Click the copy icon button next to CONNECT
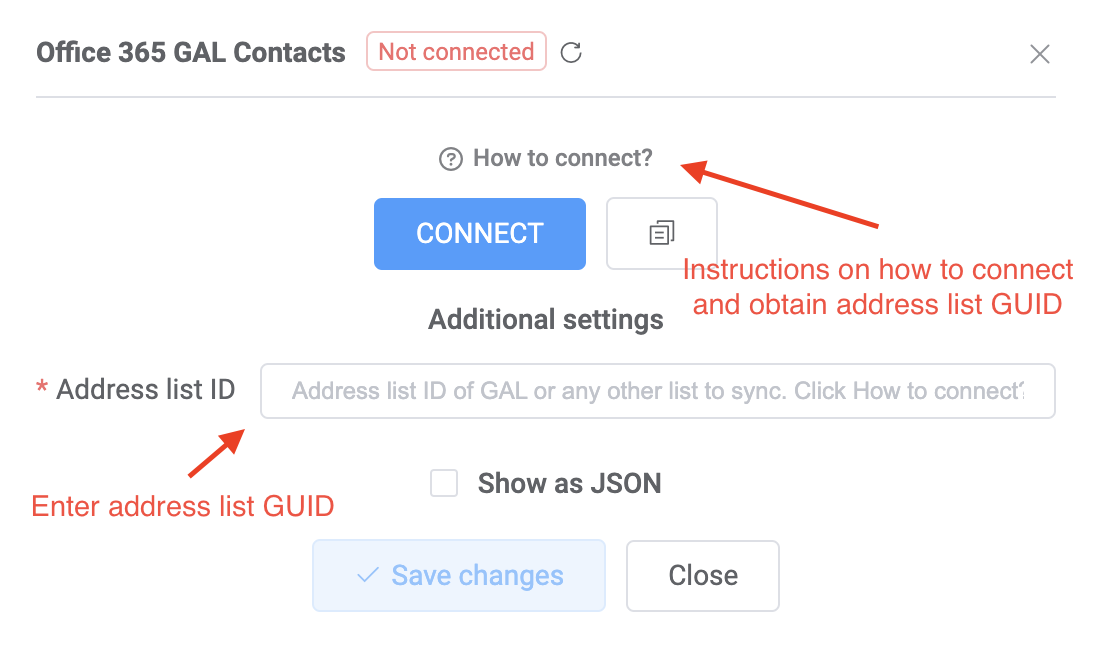This screenshot has height=650, width=1094. coord(661,233)
